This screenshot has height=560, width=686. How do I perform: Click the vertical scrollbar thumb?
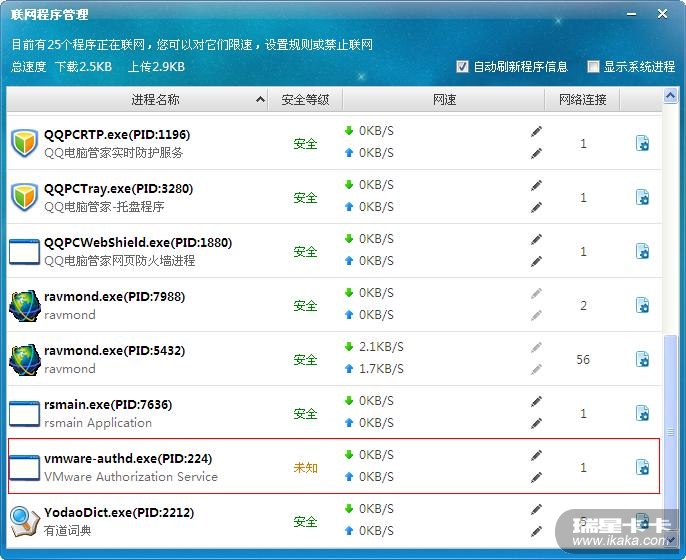(670, 431)
